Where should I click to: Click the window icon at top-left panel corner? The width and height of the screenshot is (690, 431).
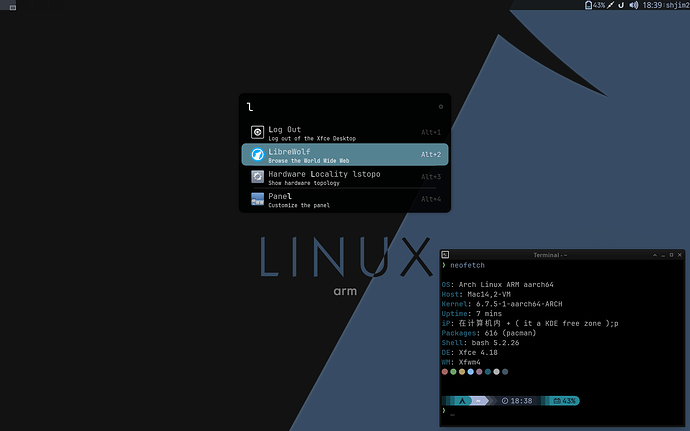click(13, 7)
